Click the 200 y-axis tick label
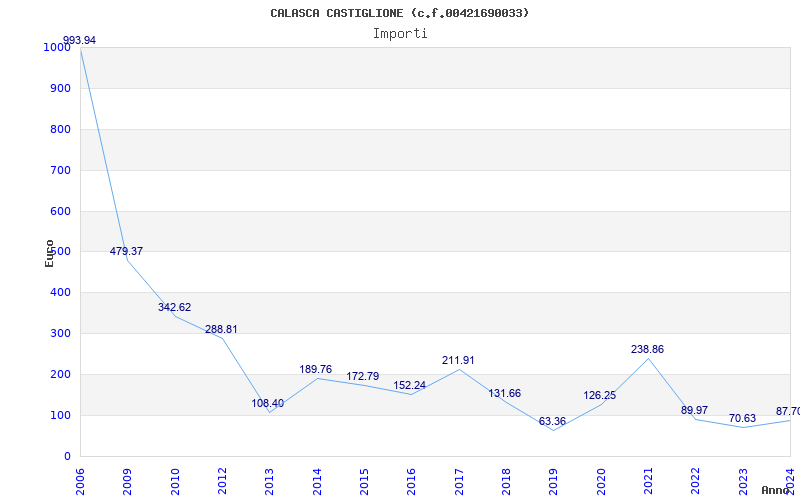 click(60, 374)
